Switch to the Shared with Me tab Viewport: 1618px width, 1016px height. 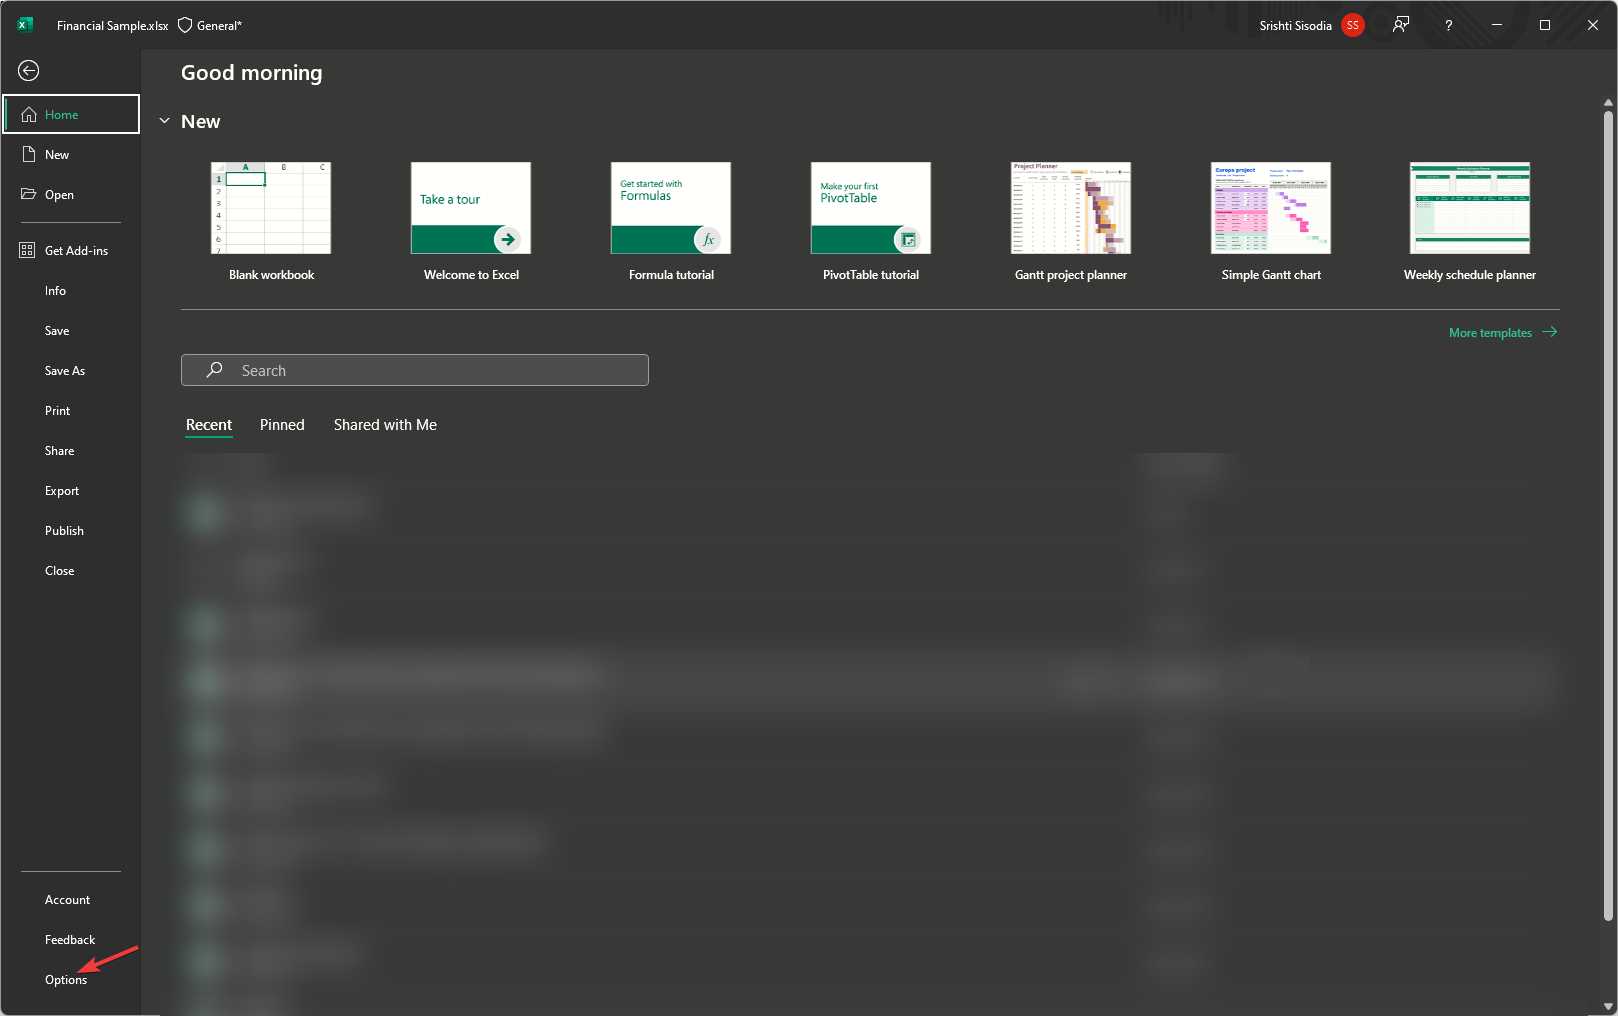pyautogui.click(x=385, y=425)
